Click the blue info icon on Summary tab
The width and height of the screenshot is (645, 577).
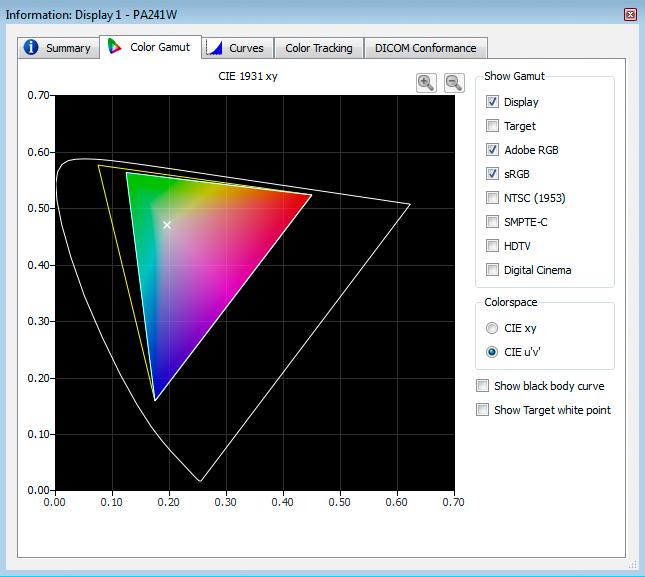[31, 47]
